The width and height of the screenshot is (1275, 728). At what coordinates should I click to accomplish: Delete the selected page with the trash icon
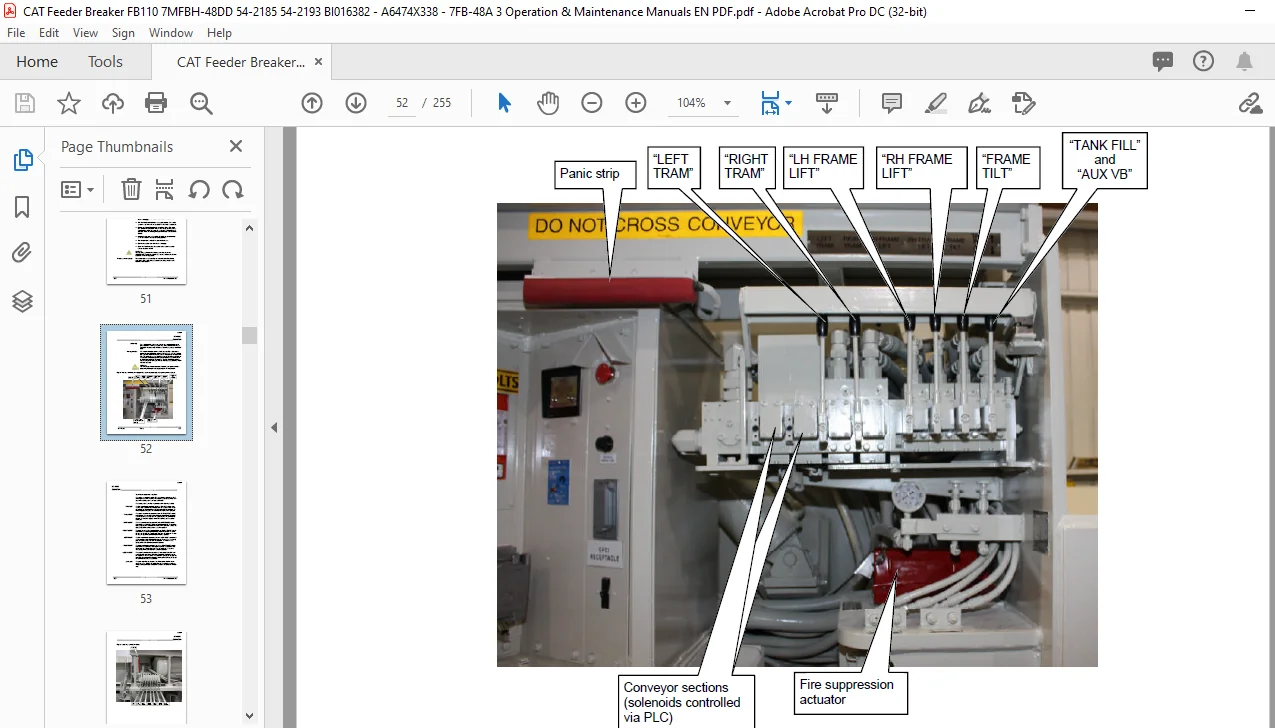[131, 189]
